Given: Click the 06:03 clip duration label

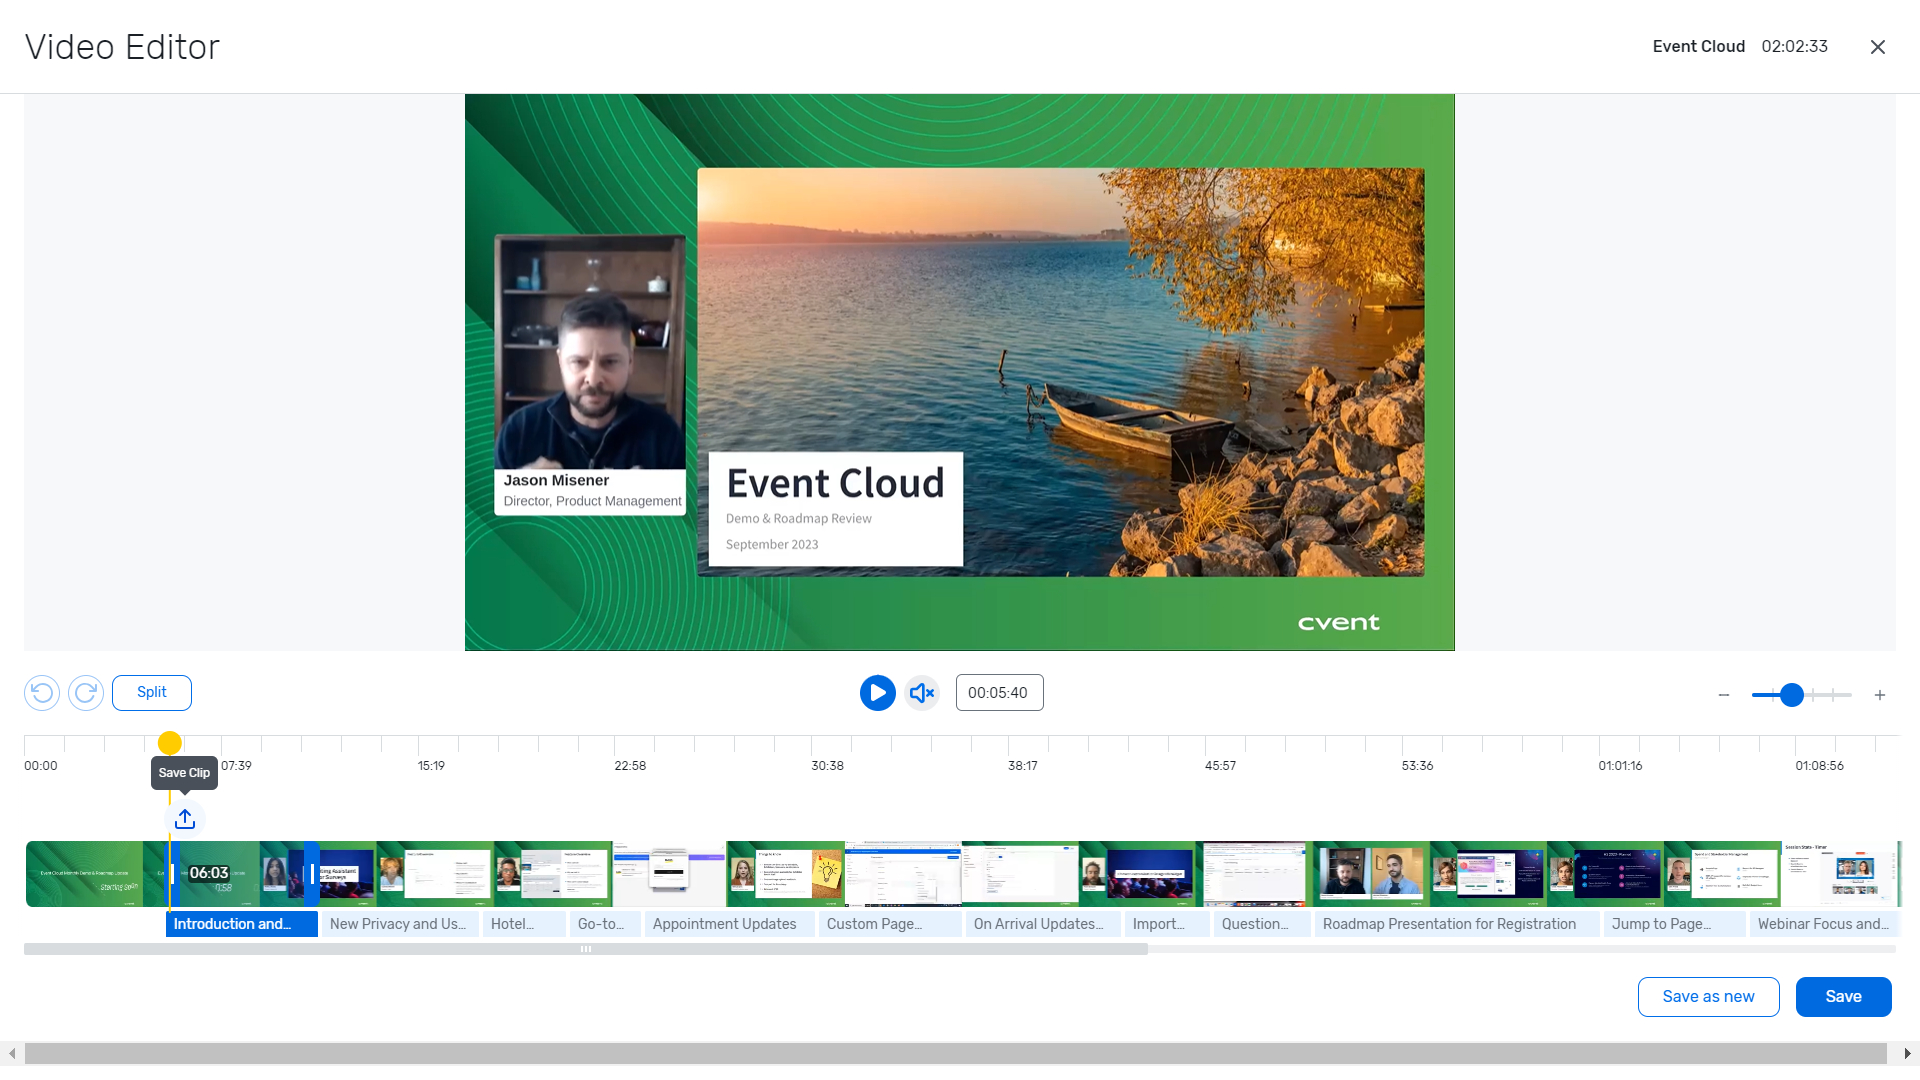Looking at the screenshot, I should 209,873.
